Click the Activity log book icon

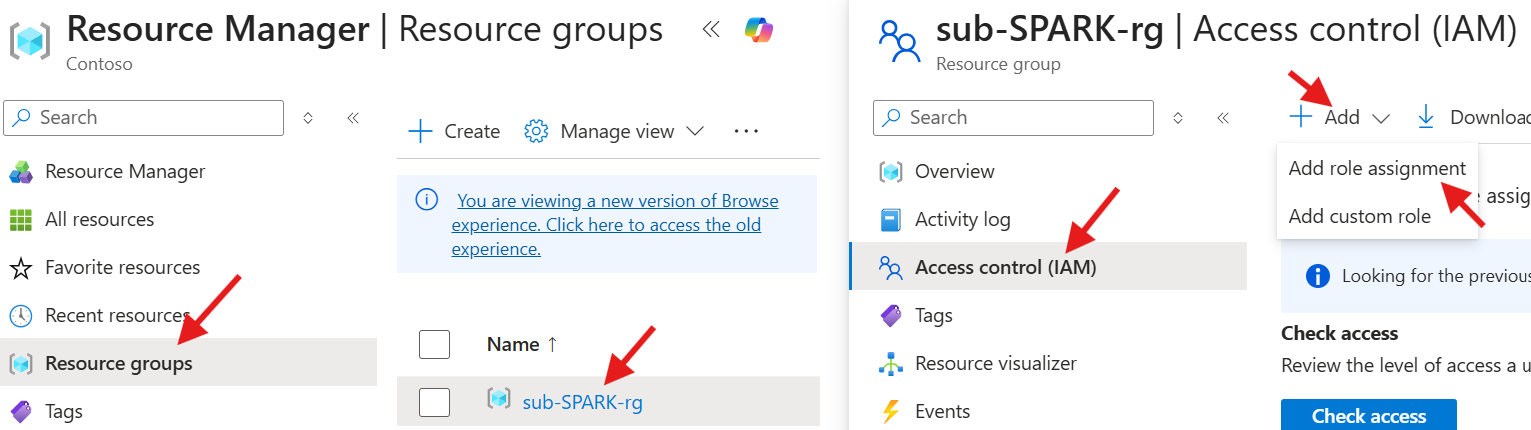(x=890, y=220)
